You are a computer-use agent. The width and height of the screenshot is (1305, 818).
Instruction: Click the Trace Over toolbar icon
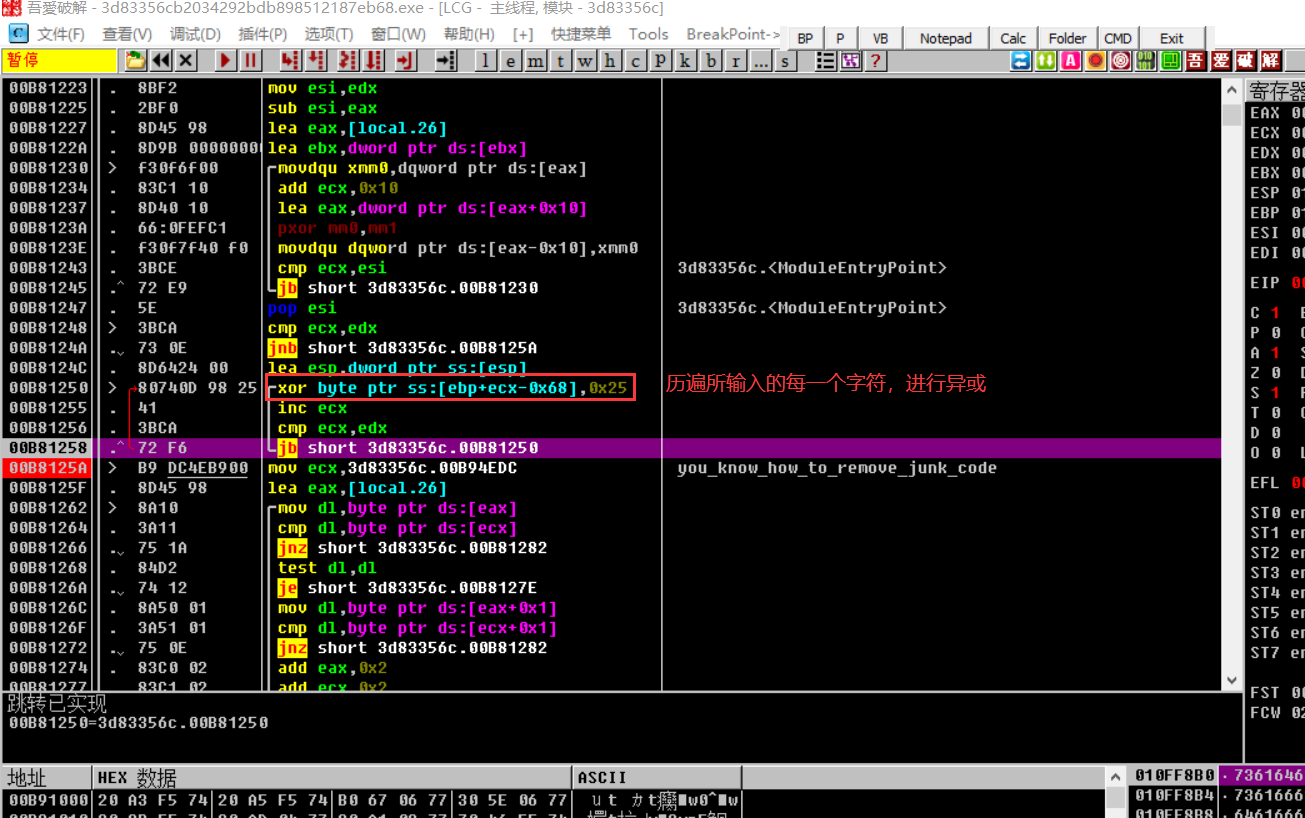coord(374,61)
